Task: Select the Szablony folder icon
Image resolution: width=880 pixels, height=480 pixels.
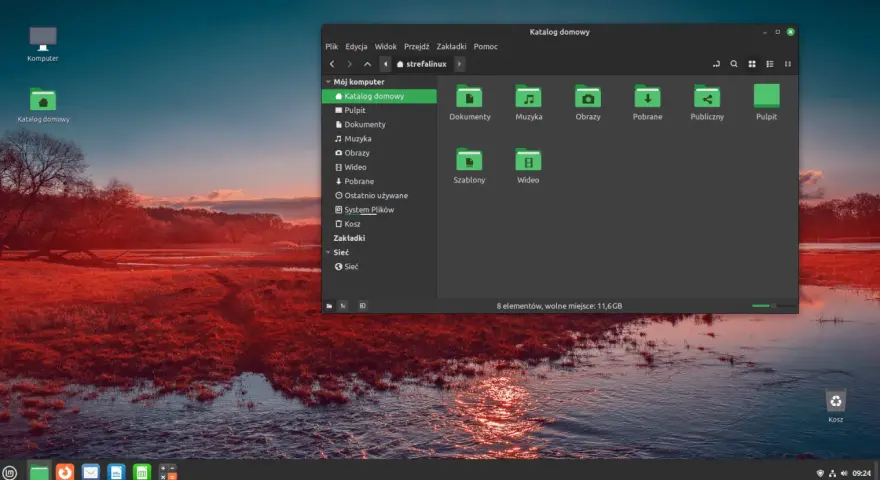Action: tap(469, 160)
